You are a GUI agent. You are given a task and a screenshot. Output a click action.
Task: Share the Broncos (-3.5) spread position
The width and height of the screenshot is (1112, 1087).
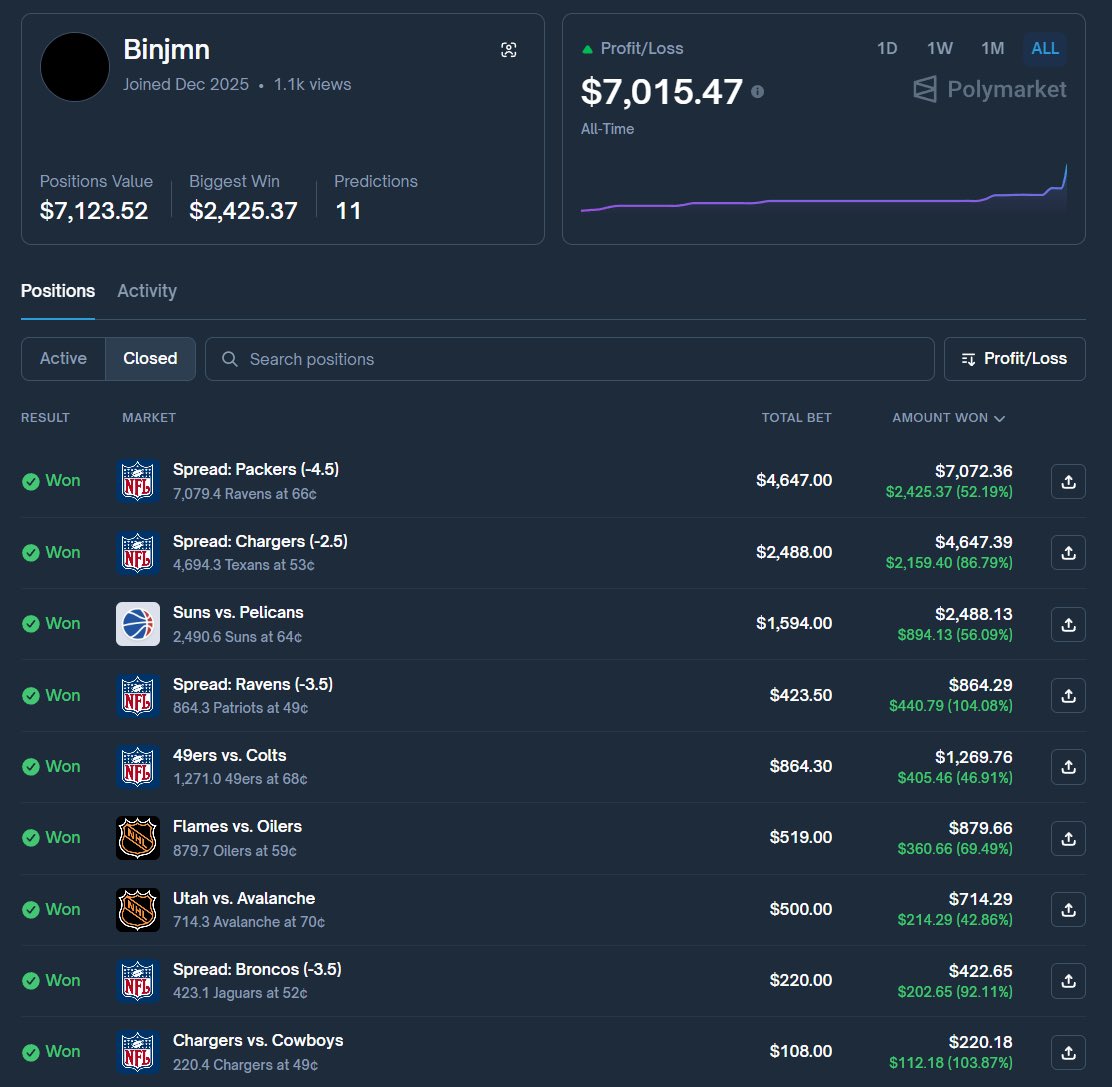click(x=1068, y=981)
